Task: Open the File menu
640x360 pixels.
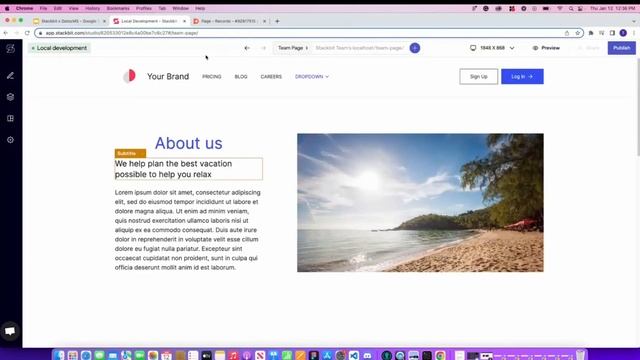Action: [43, 8]
